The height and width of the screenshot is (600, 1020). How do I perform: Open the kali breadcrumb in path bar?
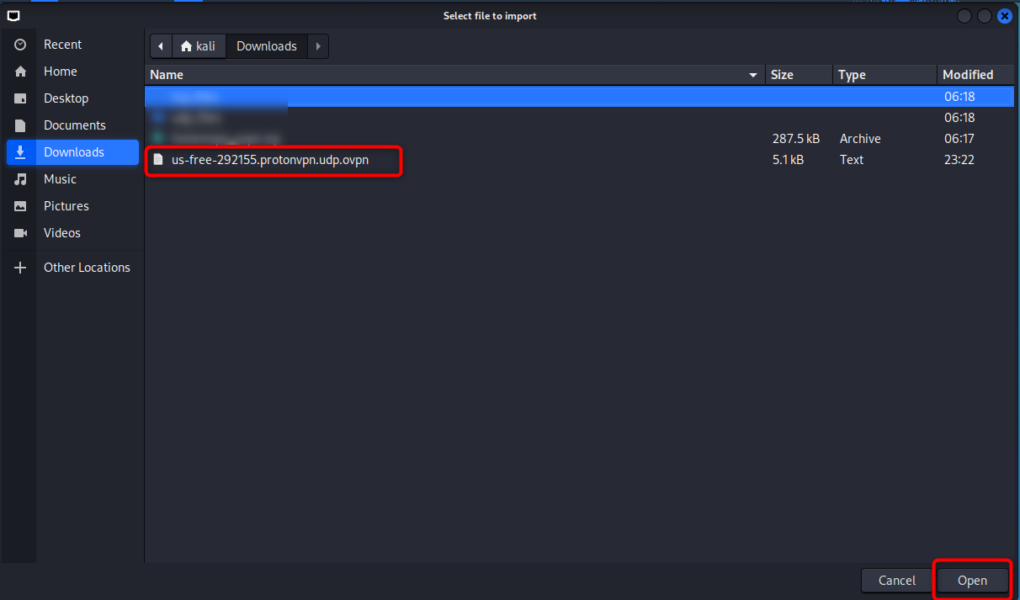[x=199, y=45]
